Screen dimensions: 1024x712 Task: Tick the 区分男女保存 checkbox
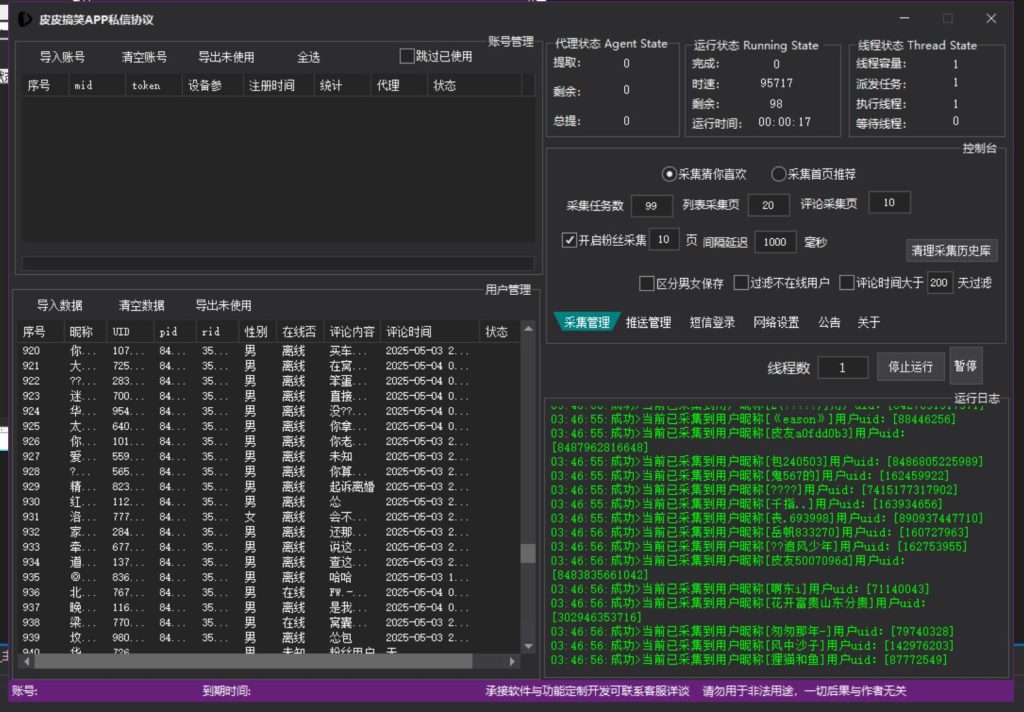pos(646,283)
